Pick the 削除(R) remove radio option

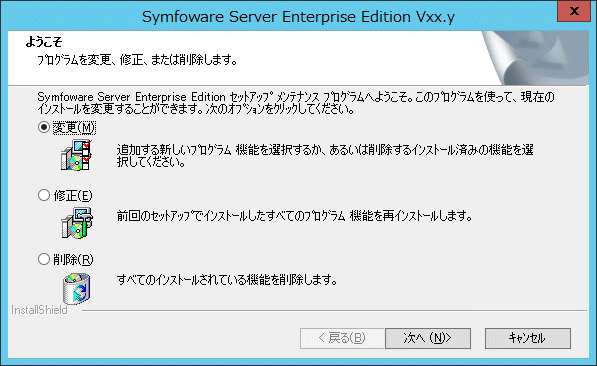click(44, 259)
